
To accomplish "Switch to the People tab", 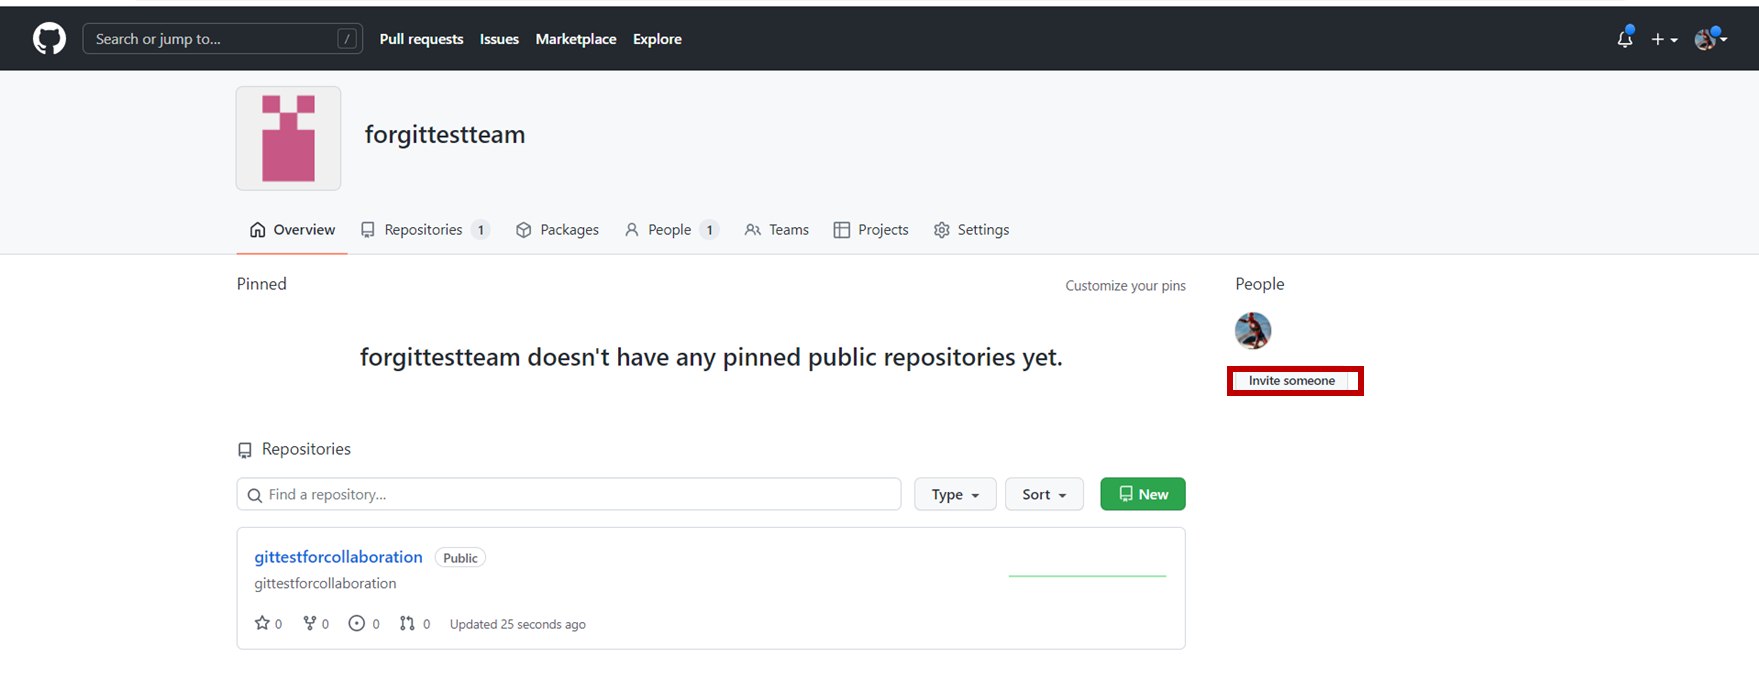I will [671, 230].
